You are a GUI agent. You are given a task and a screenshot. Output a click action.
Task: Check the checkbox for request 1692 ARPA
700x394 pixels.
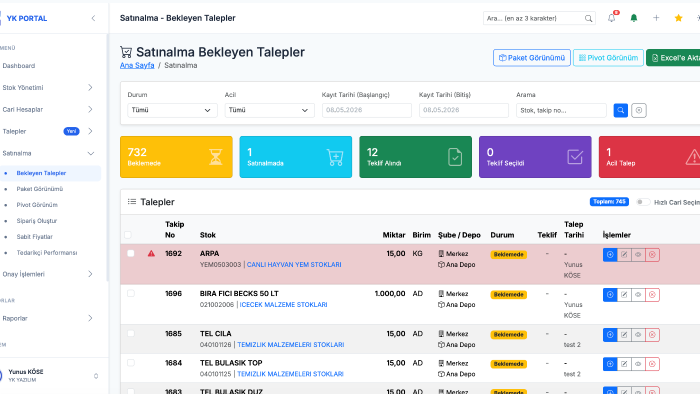130,253
